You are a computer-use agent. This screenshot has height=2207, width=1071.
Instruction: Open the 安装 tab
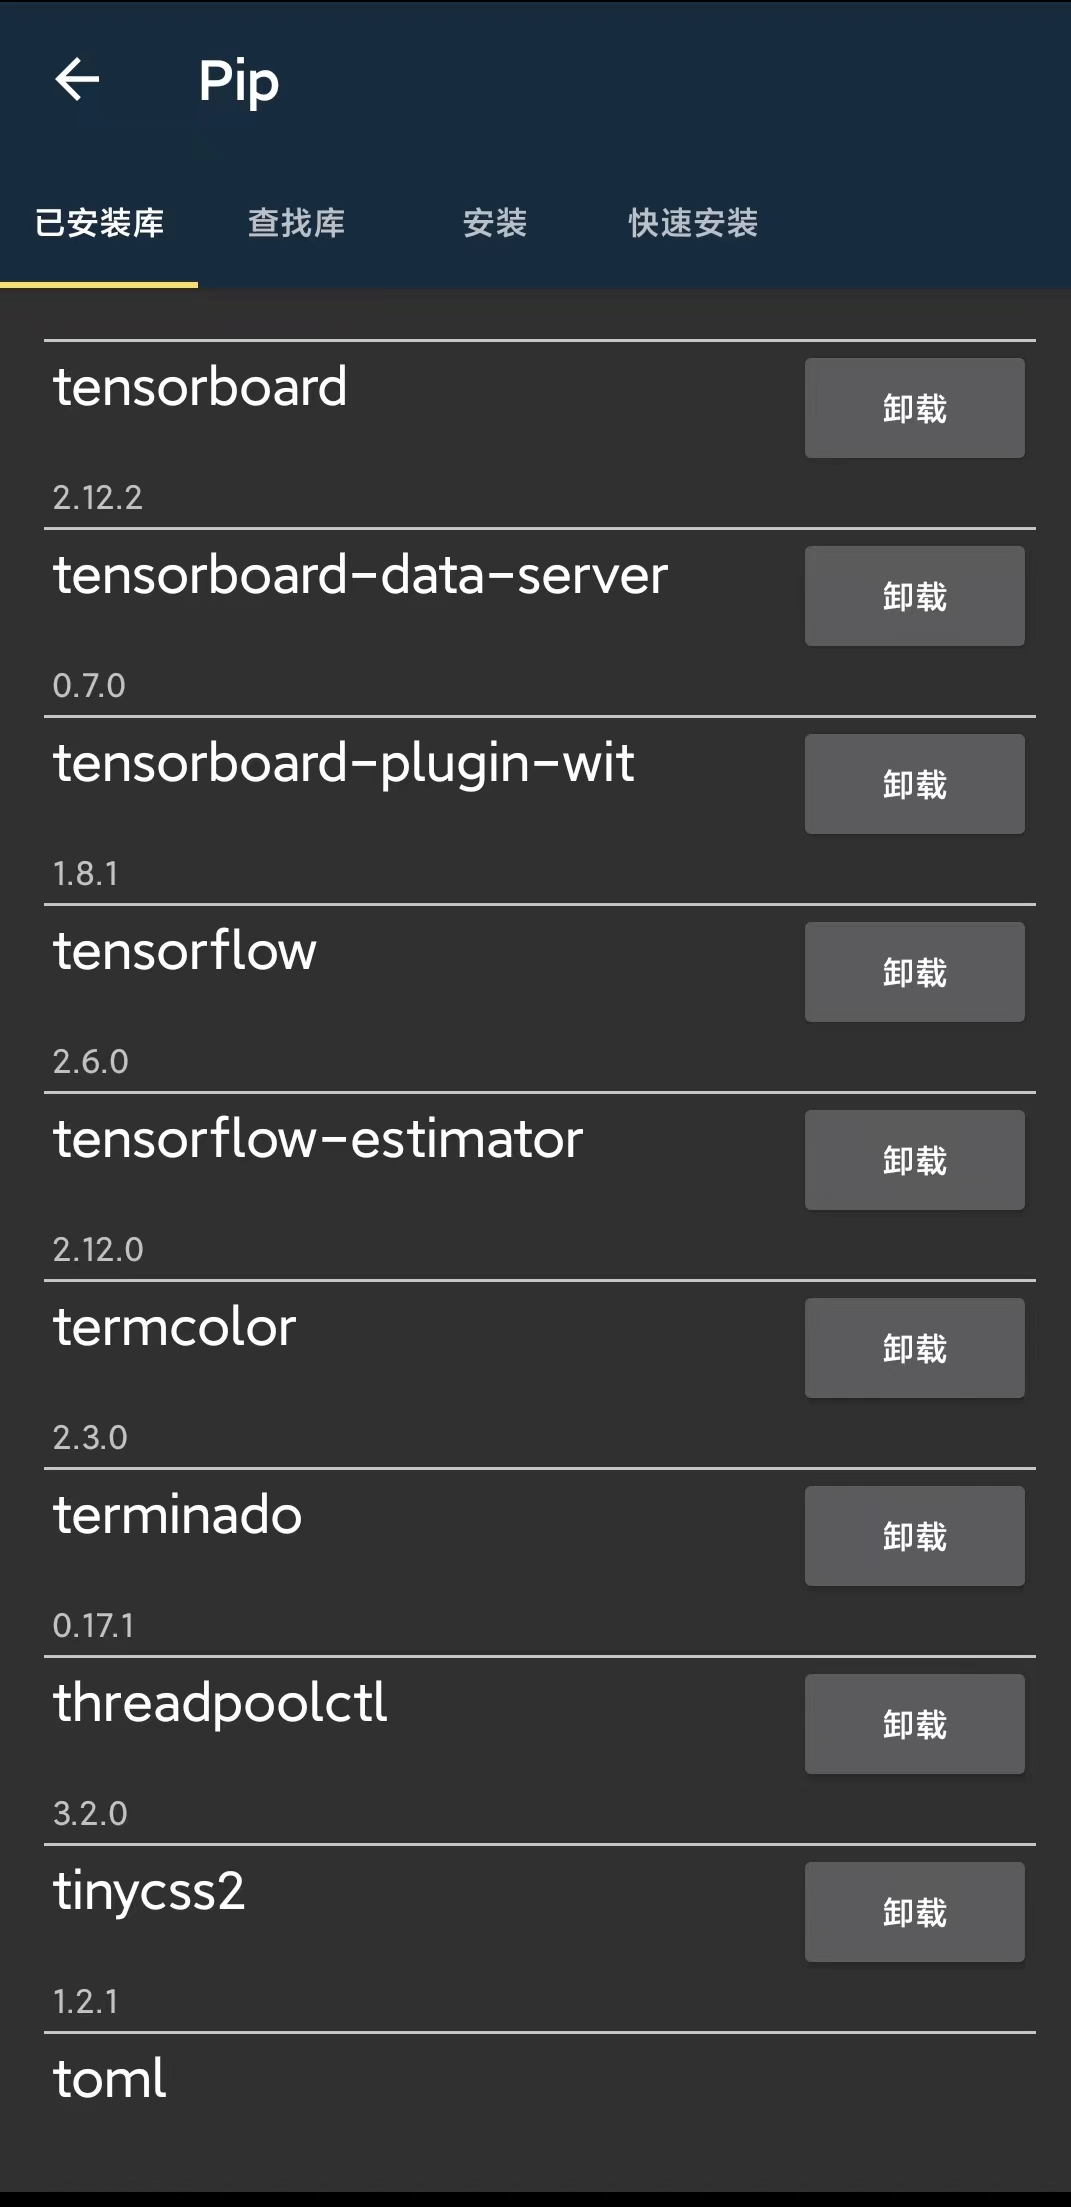coord(496,224)
